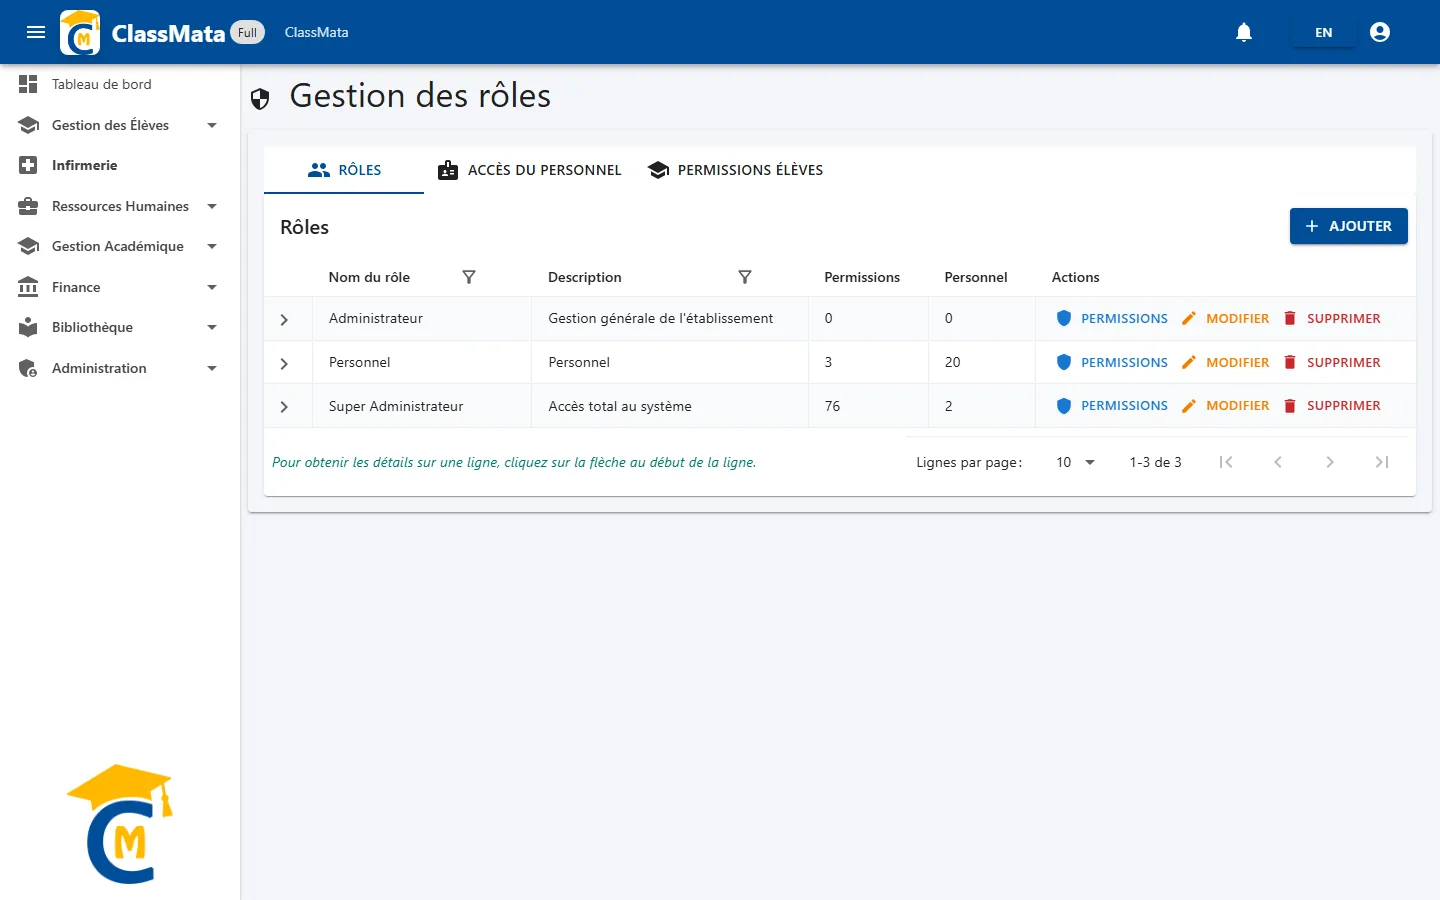Jump to the first page of roles

[1226, 462]
